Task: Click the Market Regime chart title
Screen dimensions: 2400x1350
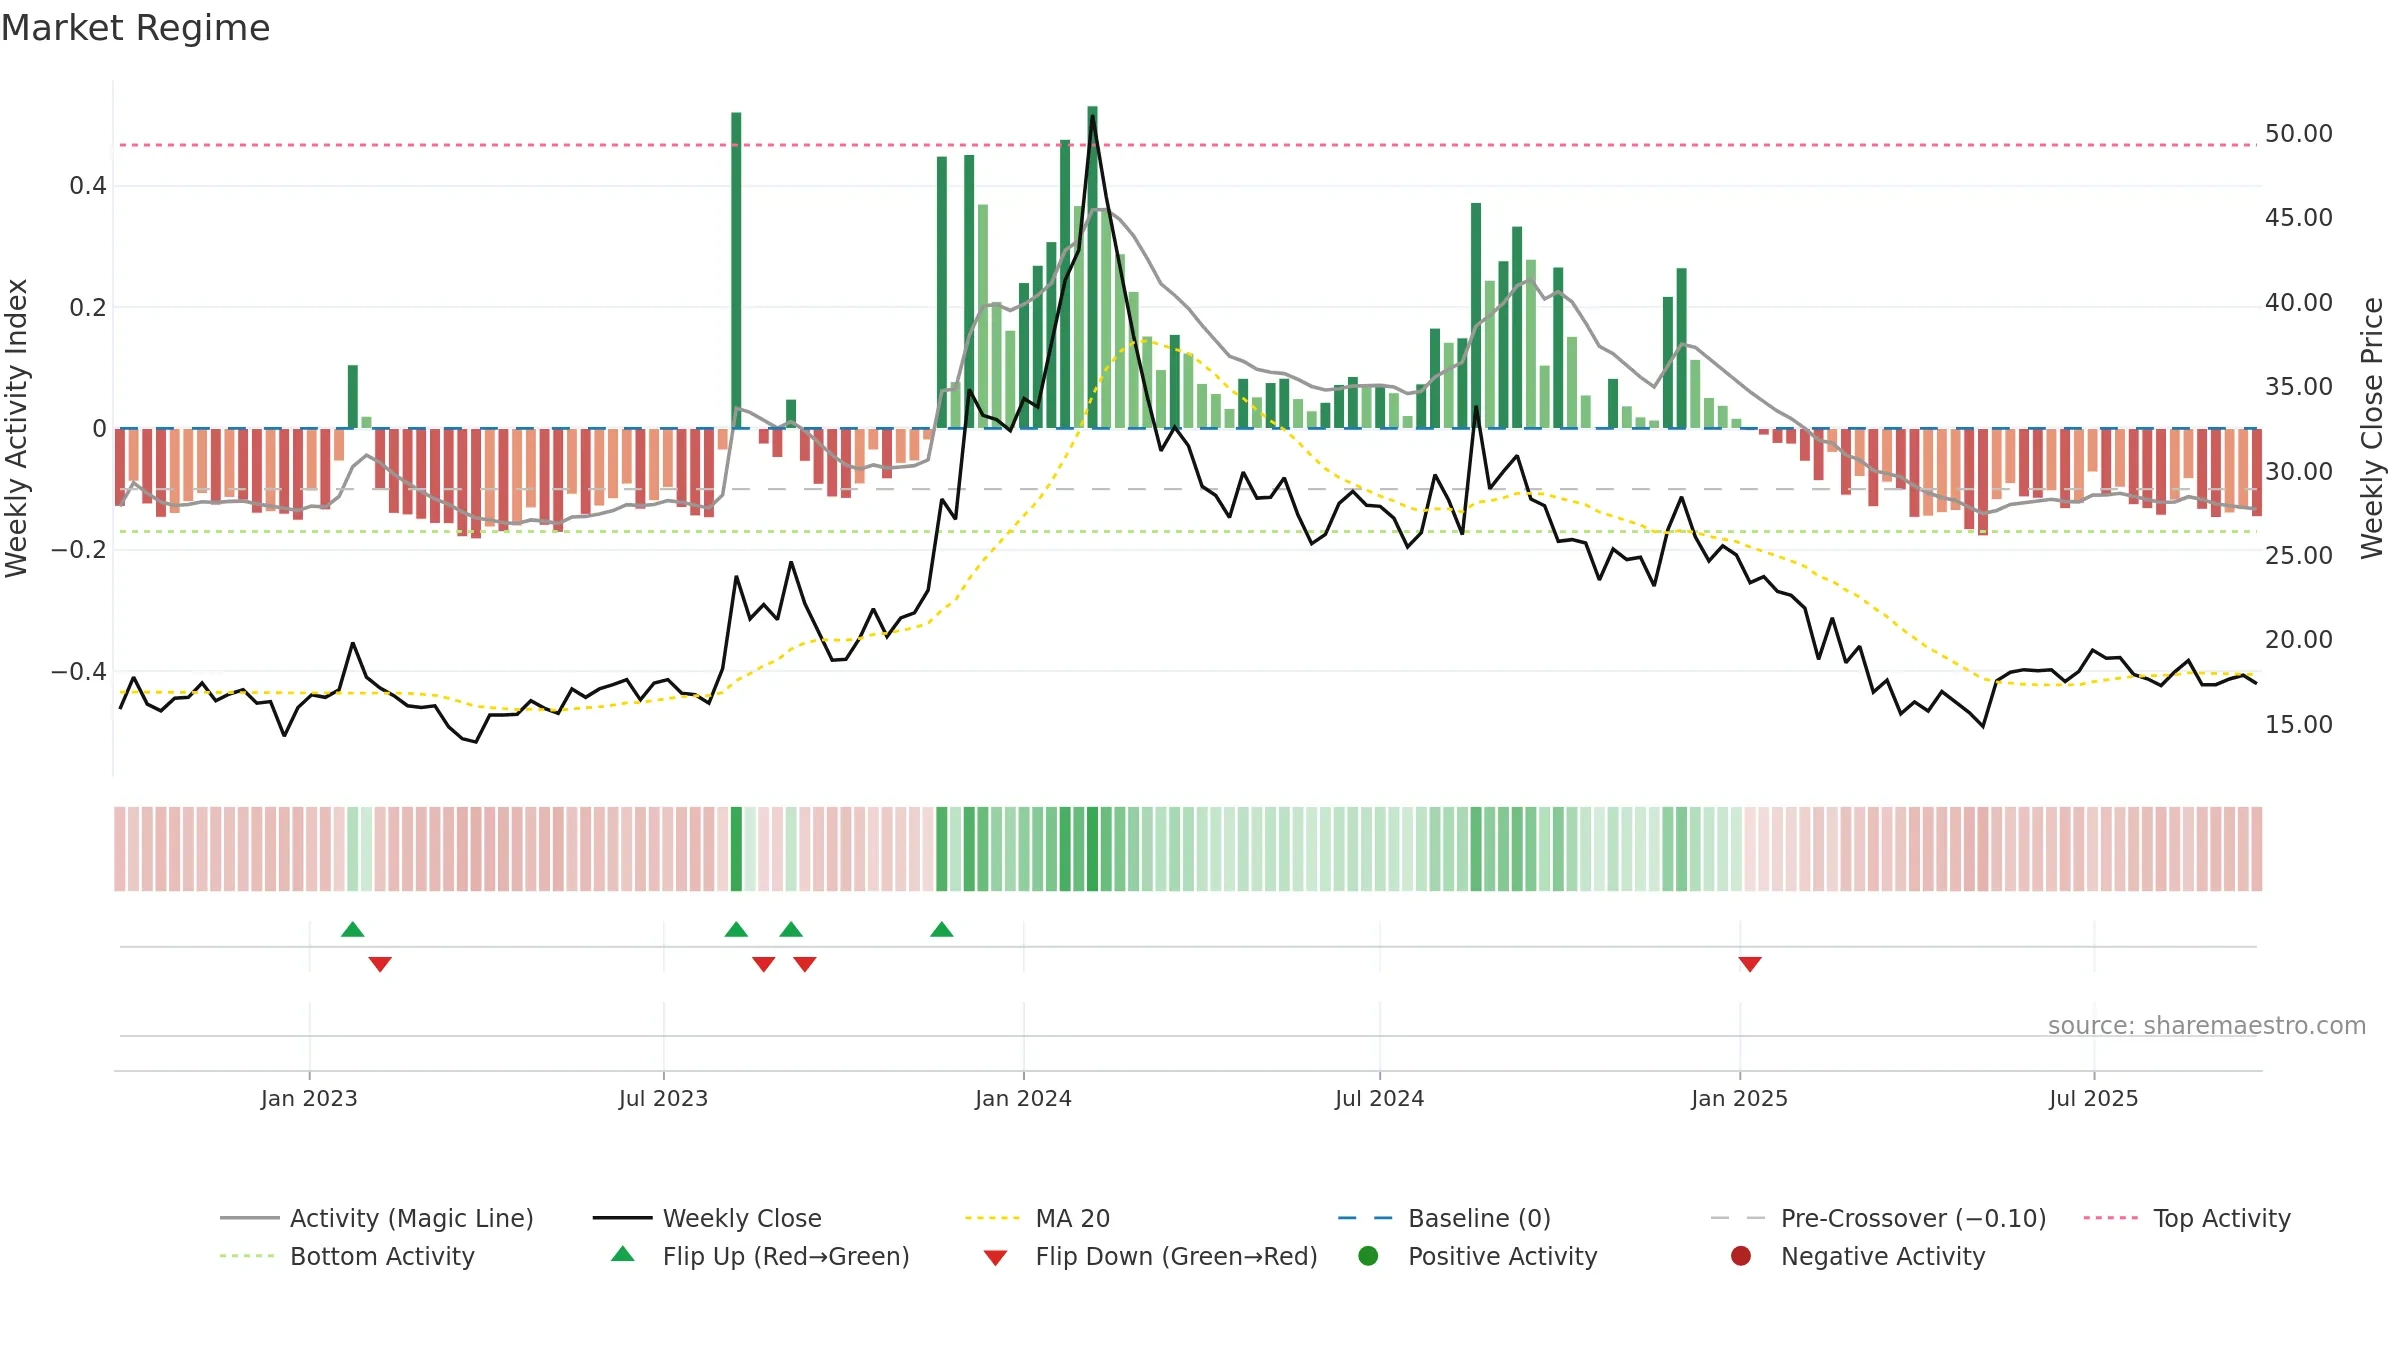Action: (135, 28)
